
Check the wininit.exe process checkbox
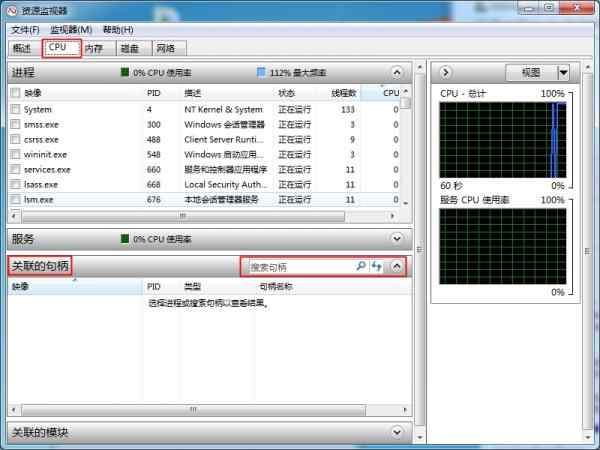(x=15, y=154)
